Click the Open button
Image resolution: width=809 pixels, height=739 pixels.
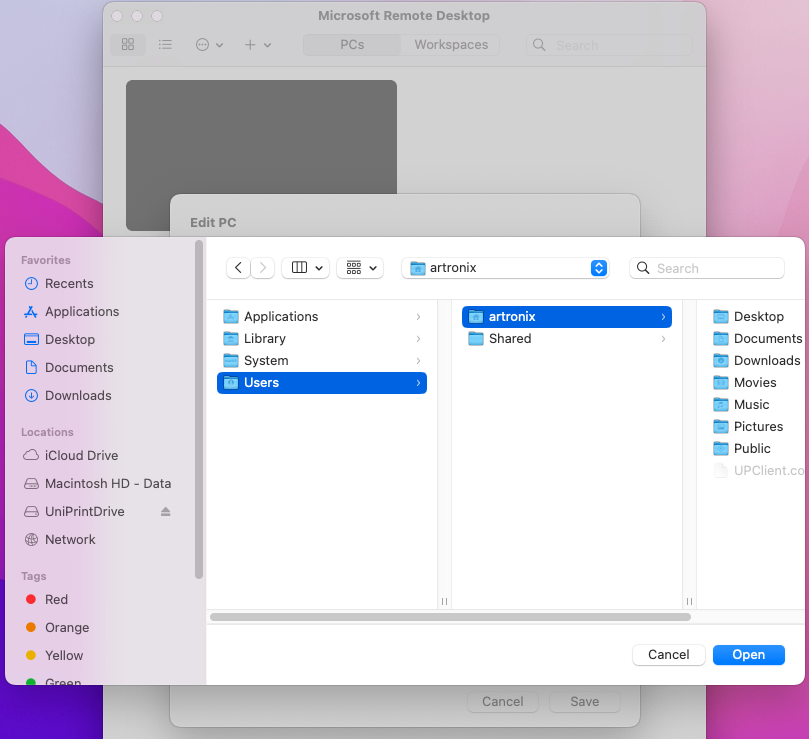click(749, 654)
